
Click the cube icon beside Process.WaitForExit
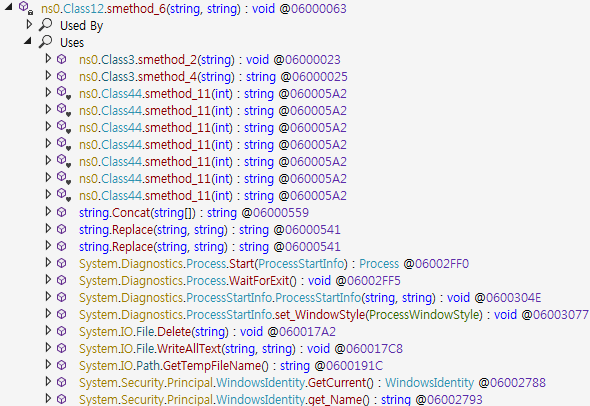click(62, 280)
